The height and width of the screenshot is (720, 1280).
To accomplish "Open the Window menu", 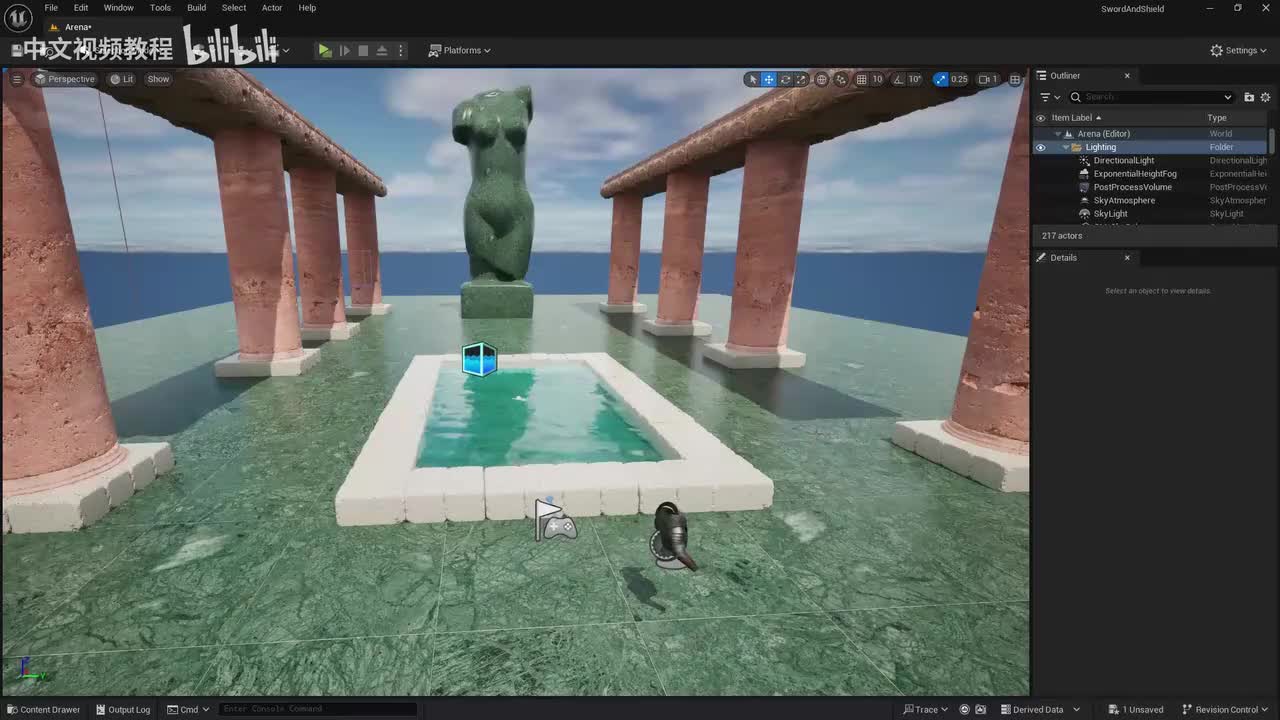I will [x=118, y=8].
